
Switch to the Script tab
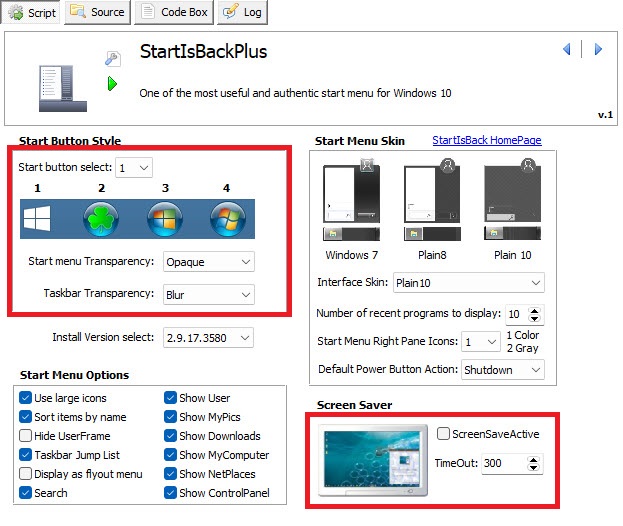click(x=31, y=13)
